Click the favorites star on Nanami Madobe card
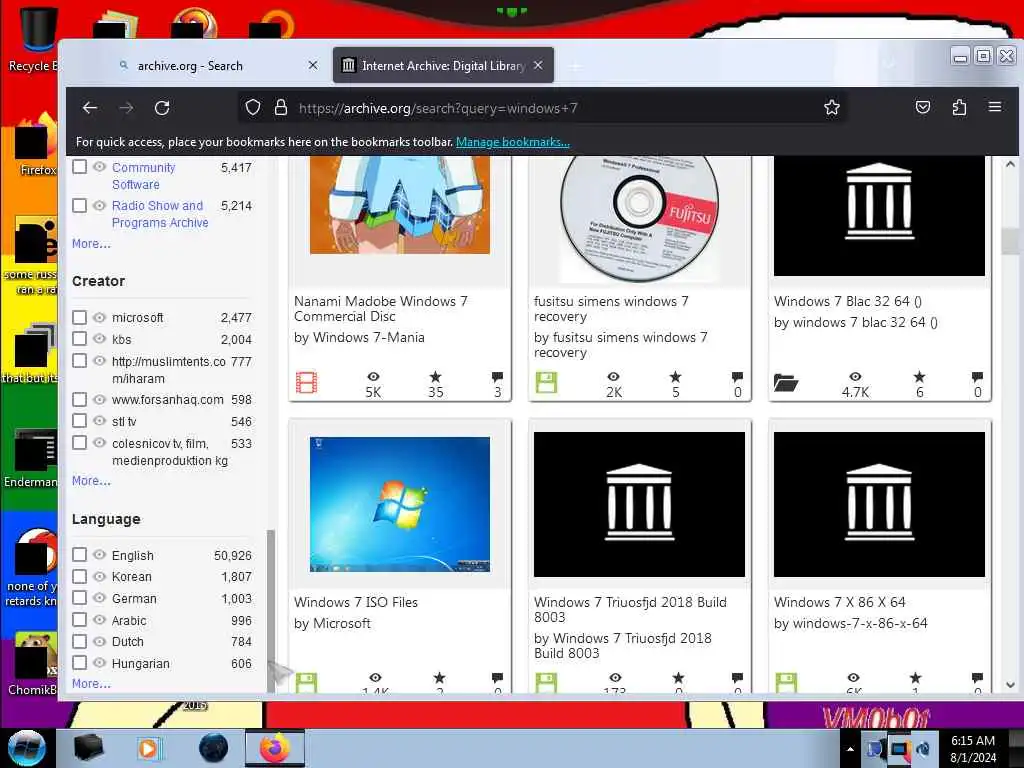Image resolution: width=1024 pixels, height=768 pixels. (x=436, y=377)
